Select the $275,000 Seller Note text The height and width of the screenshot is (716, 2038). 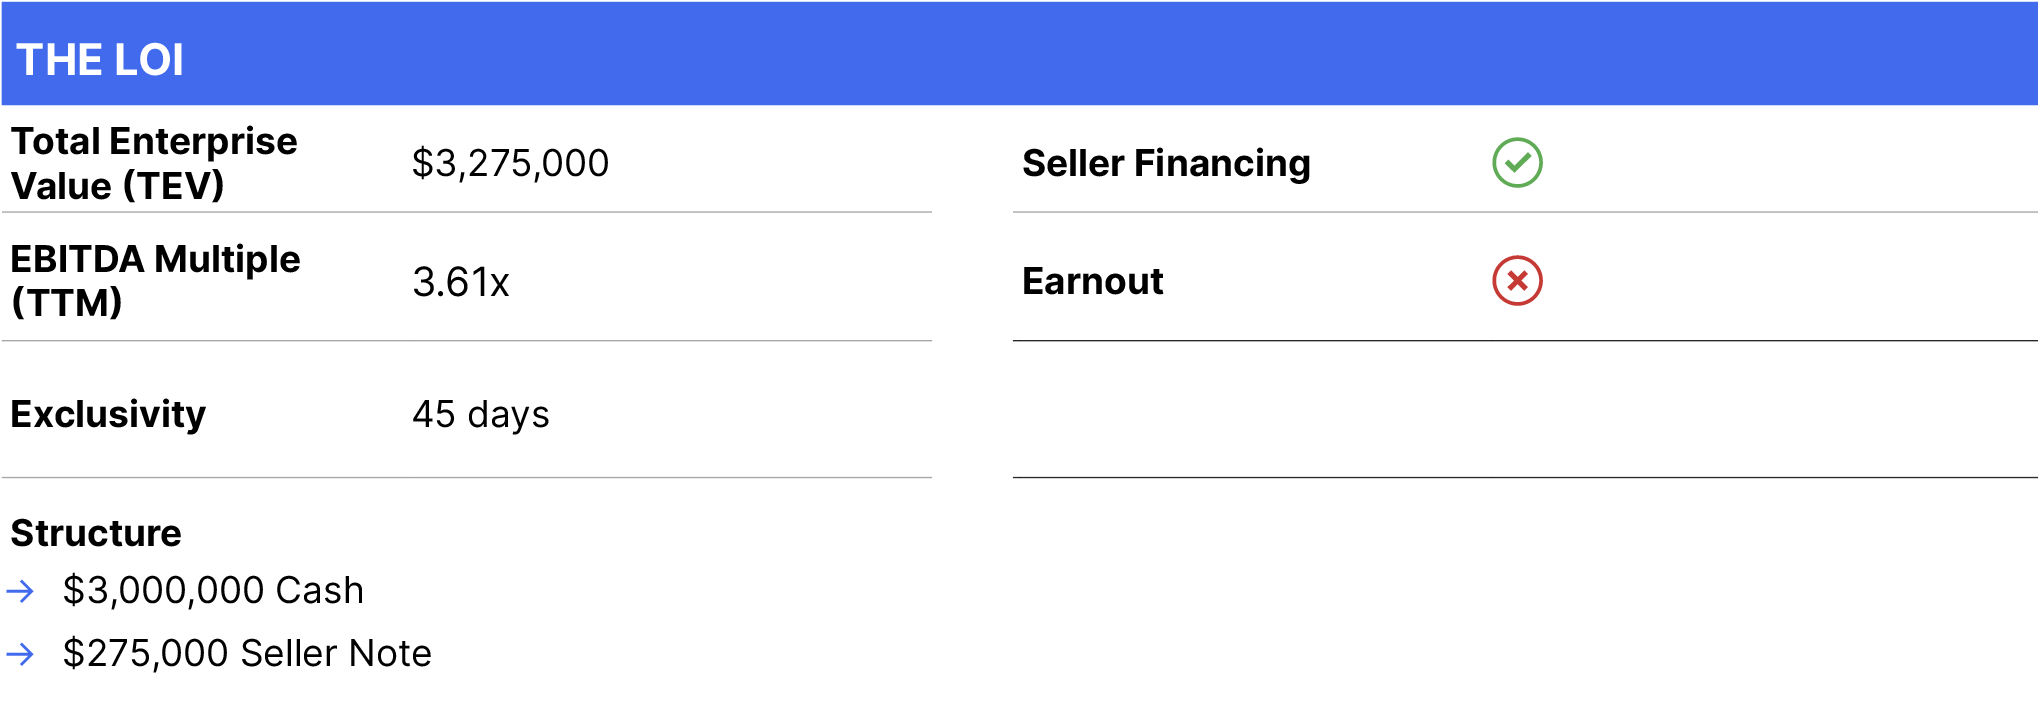(x=247, y=654)
